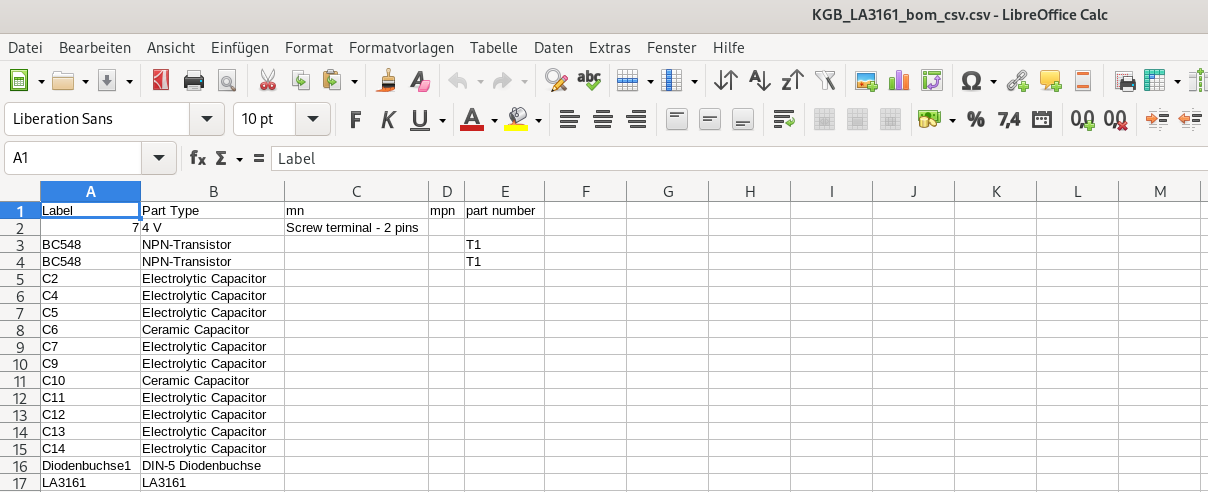Toggle italic text formatting
Image resolution: width=1208 pixels, height=492 pixels.
coord(388,120)
